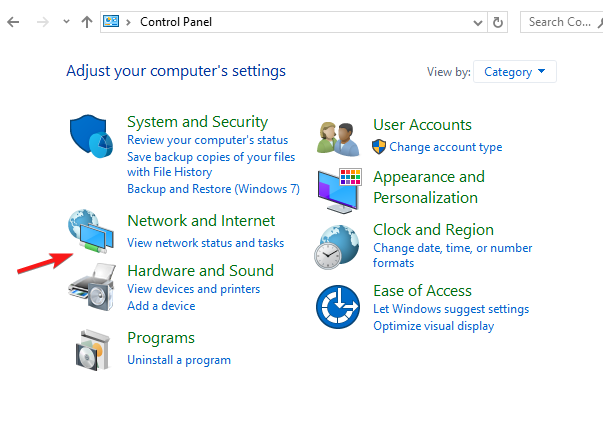Open Appearance and Personalization category
The height and width of the screenshot is (425, 603).
429,187
